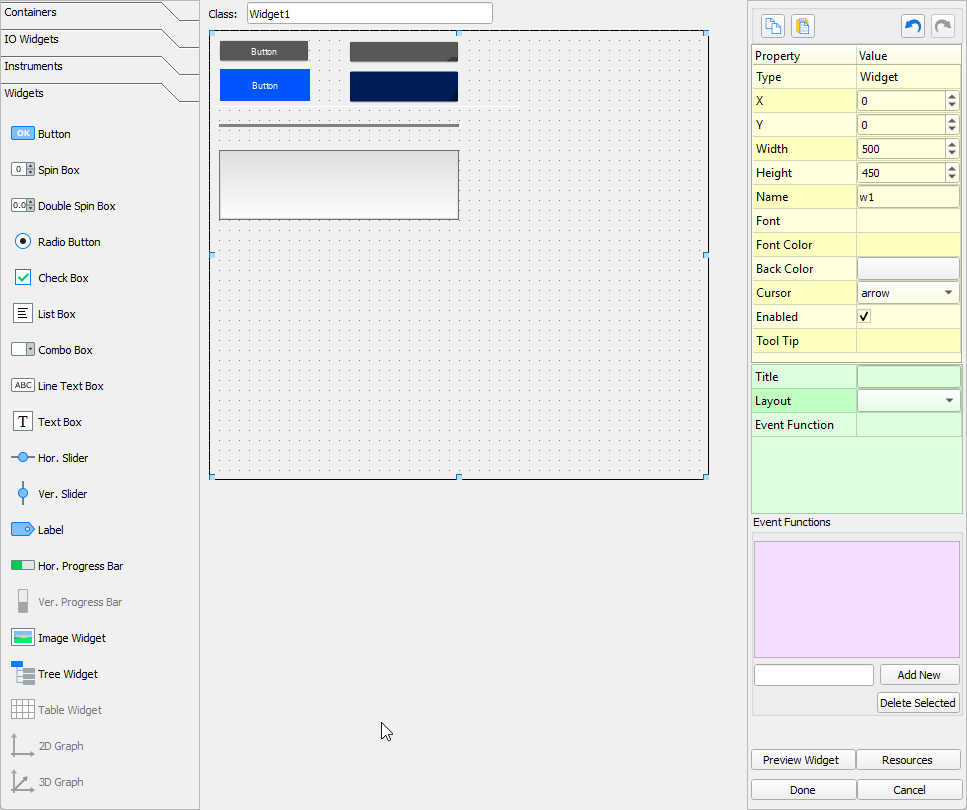Screen dimensions: 967x810
Task: Select the Radio Button widget tool
Action: [x=68, y=241]
